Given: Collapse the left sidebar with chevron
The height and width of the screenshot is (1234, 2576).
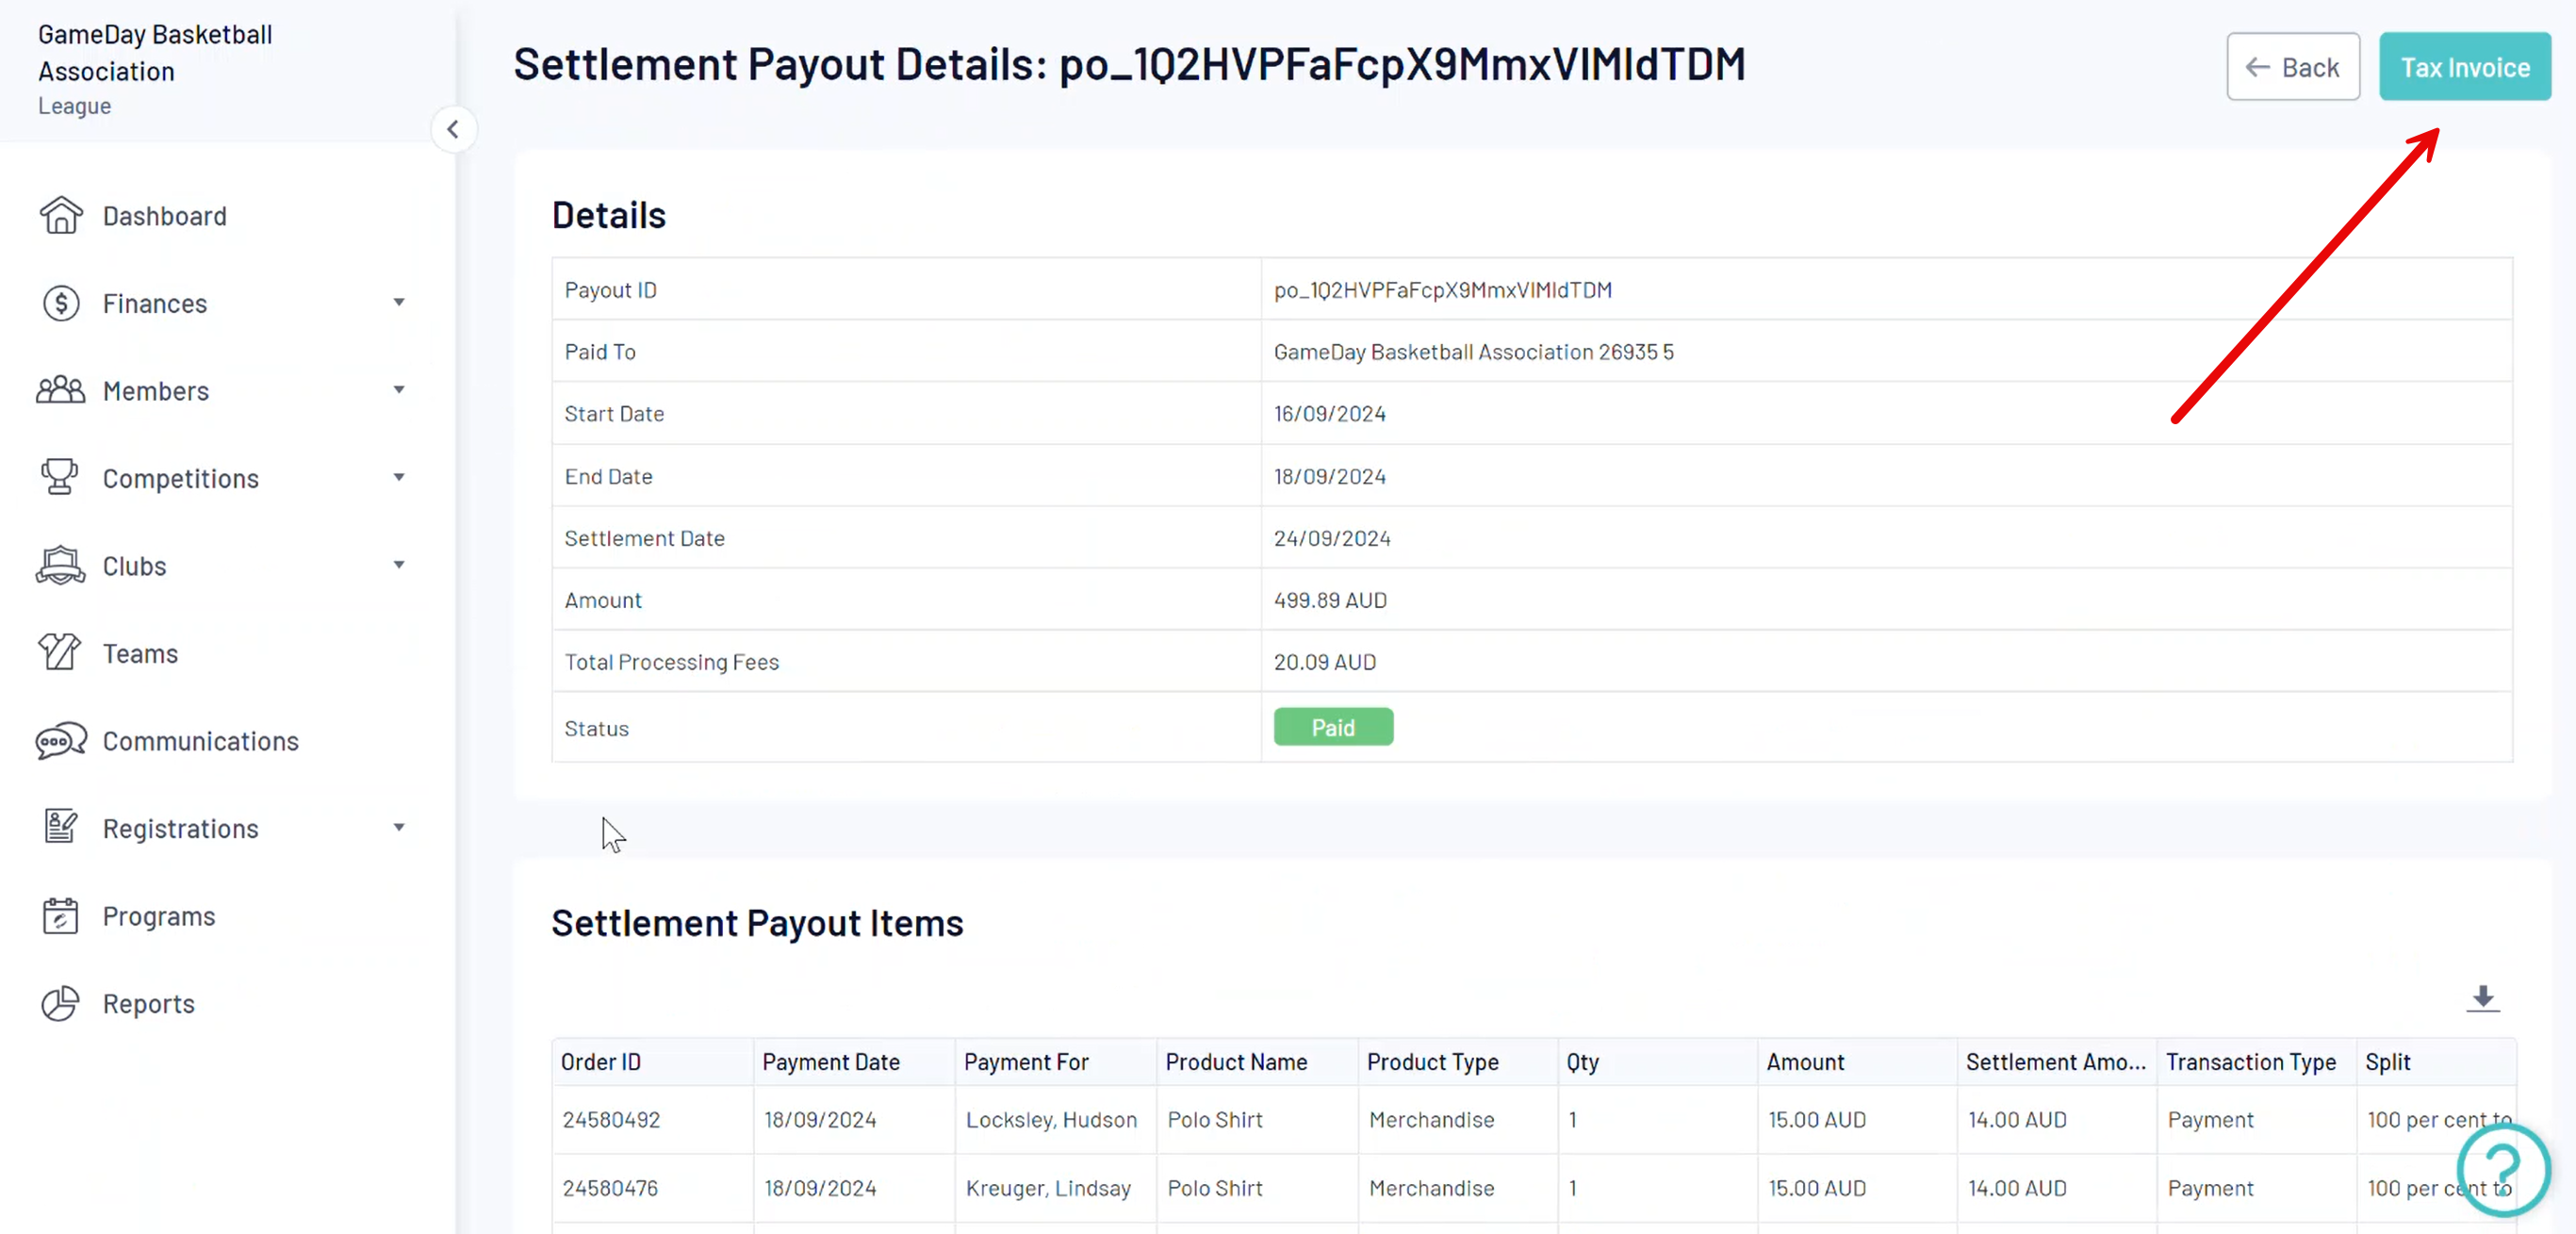Looking at the screenshot, I should pyautogui.click(x=453, y=129).
